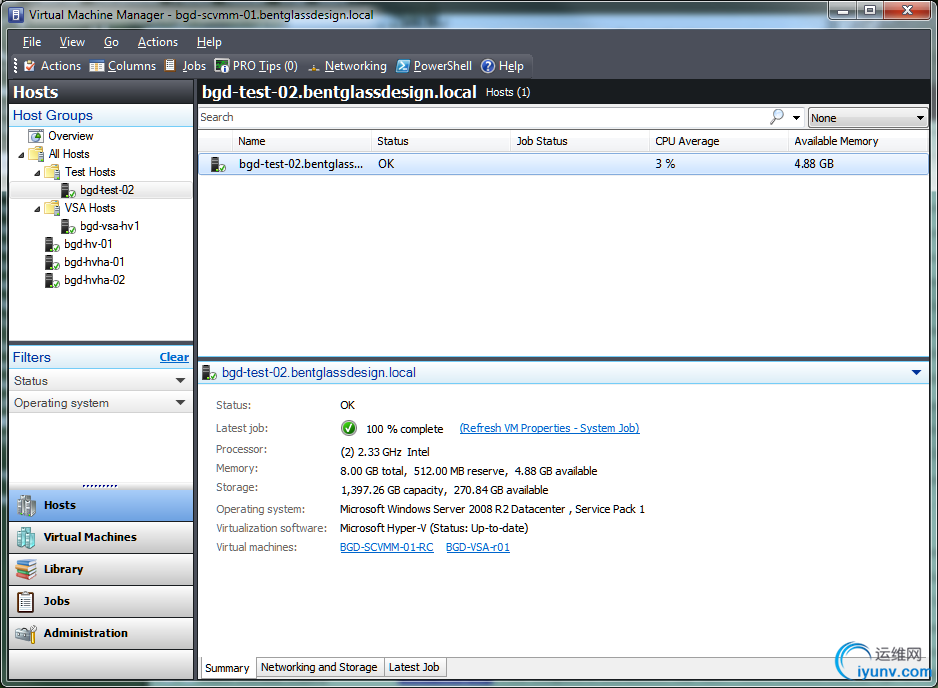
Task: Select bgd-test-02 host server icon in tree
Action: (68, 190)
